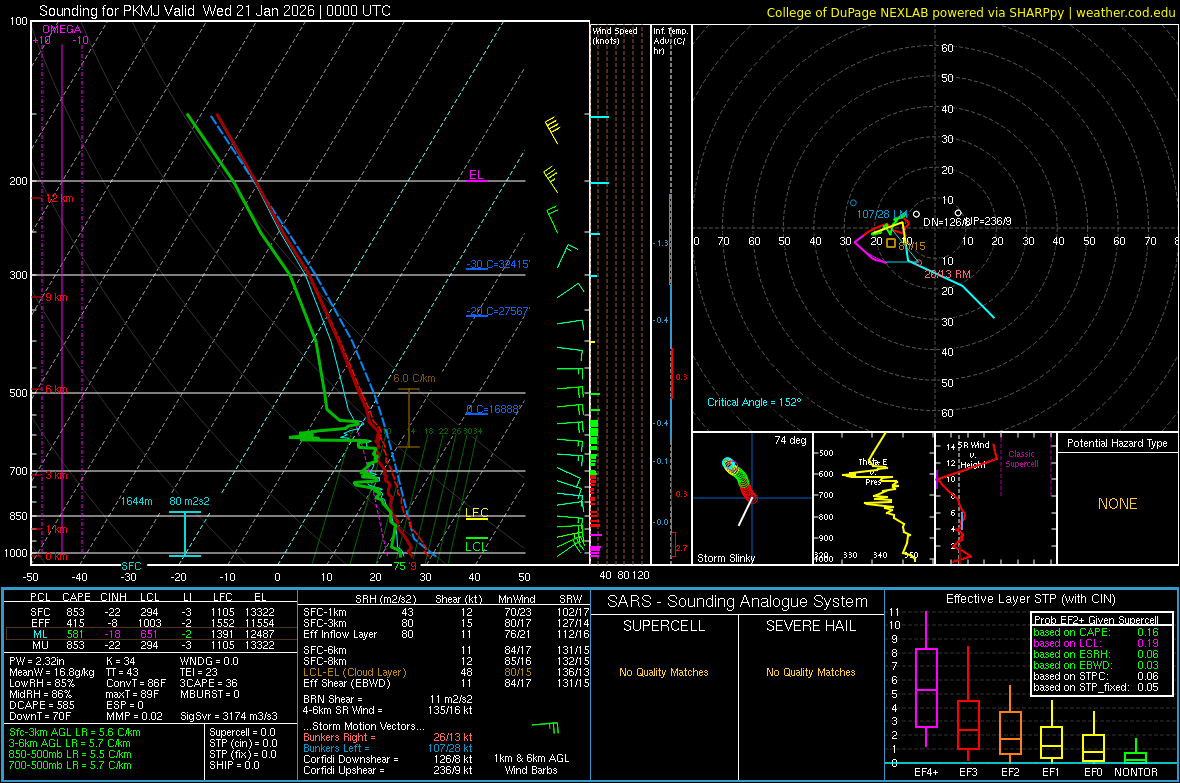Click the sounding title for PKMJ
Image resolution: width=1180 pixels, height=783 pixels.
214,11
